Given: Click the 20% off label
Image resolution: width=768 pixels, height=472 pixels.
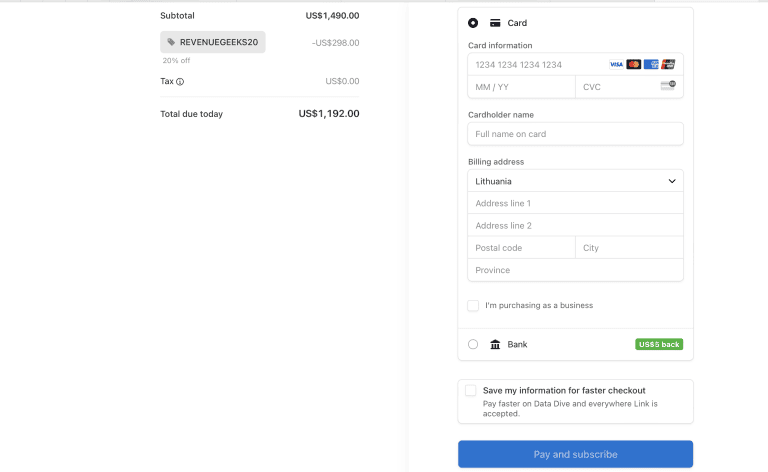Looking at the screenshot, I should [x=176, y=61].
